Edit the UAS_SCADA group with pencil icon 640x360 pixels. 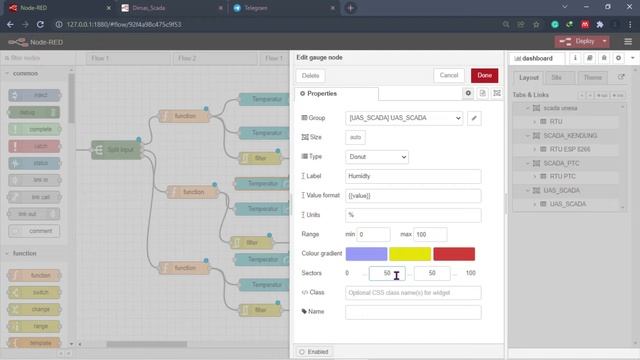474,118
